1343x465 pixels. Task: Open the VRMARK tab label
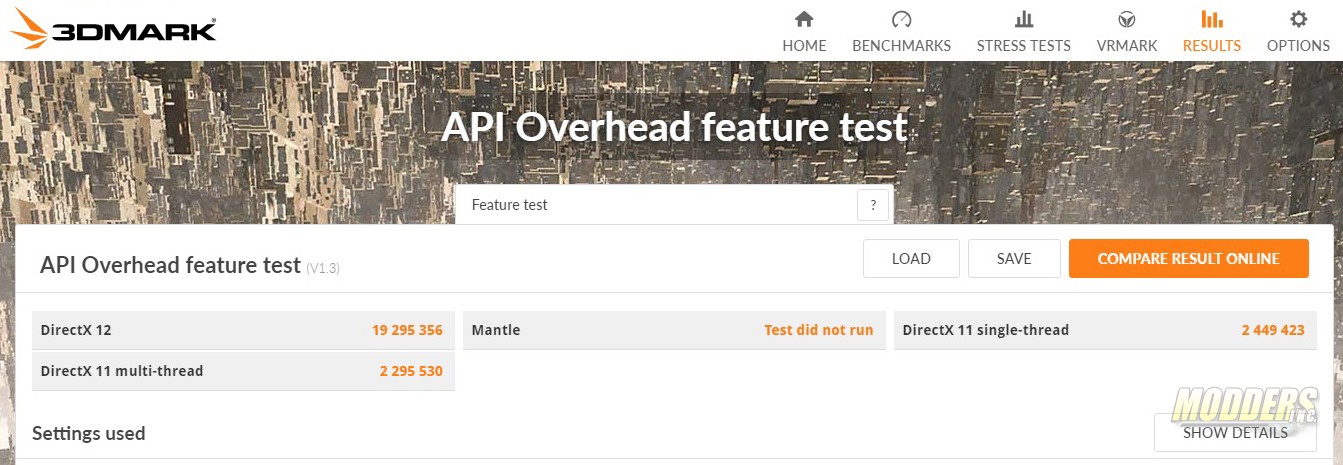point(1126,45)
